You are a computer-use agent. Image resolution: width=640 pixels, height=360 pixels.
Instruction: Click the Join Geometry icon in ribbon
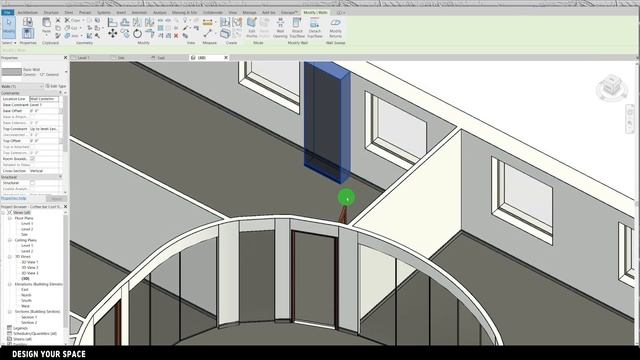coord(68,36)
